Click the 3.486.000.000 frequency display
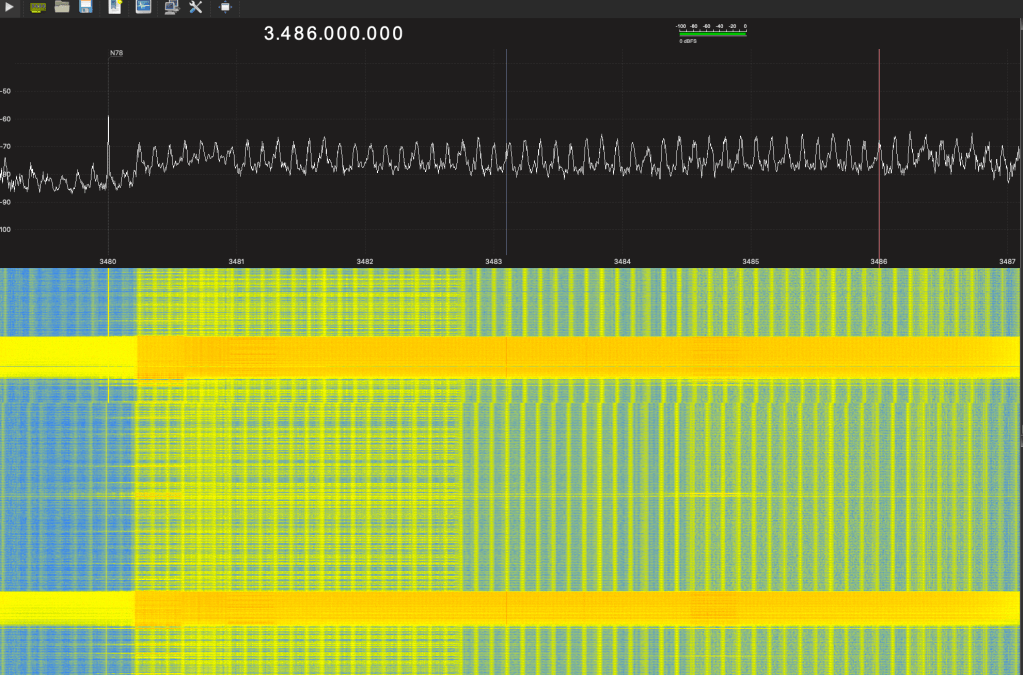1023x675 pixels. 333,34
